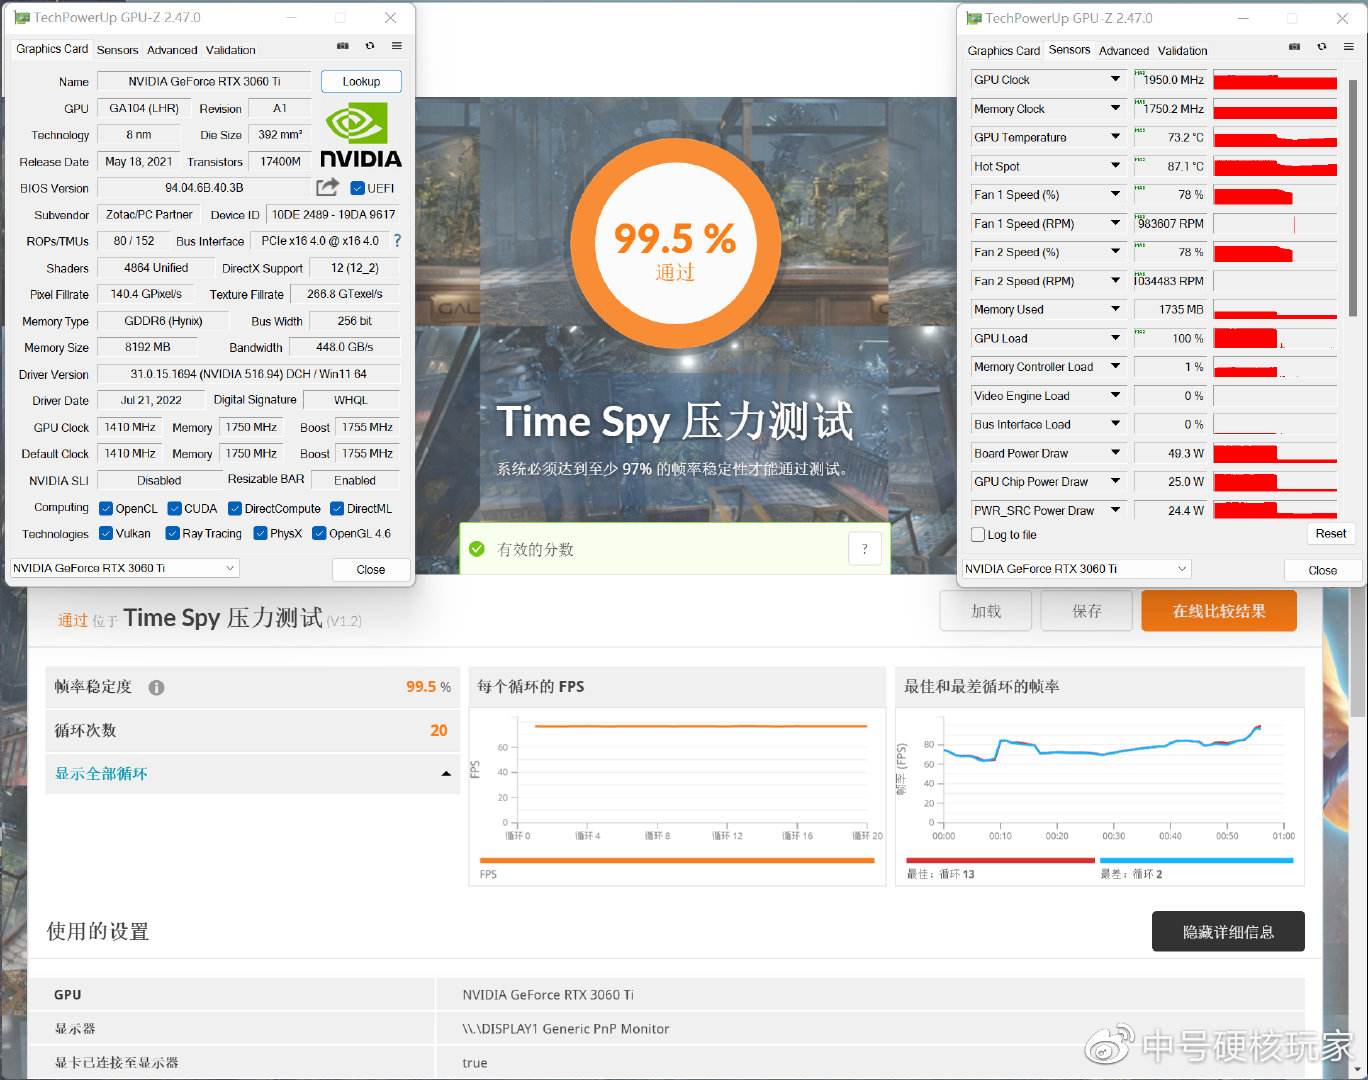Click GPU Temperature red sensor graph
The image size is (1368, 1080).
(1275, 138)
